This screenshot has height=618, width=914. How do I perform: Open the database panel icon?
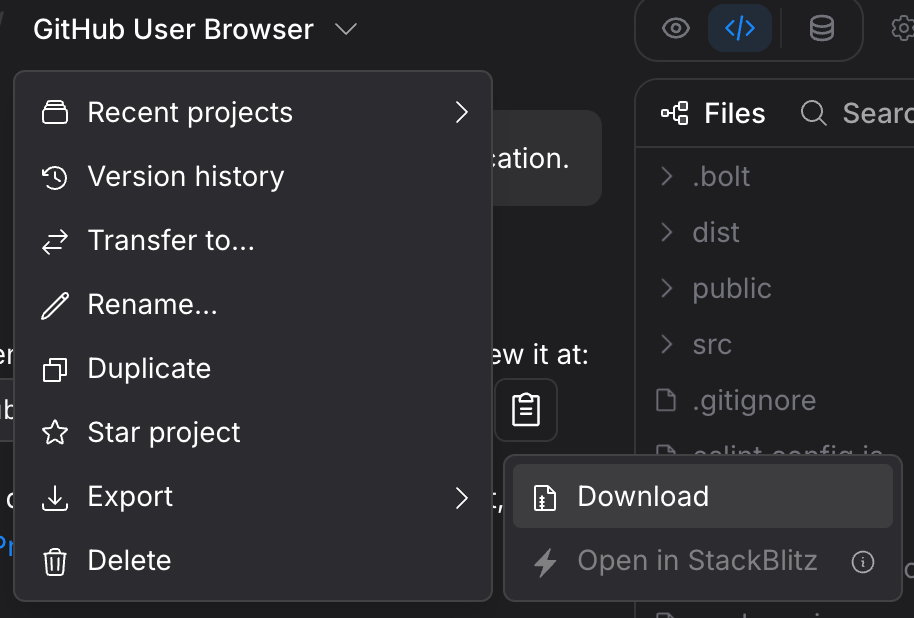[821, 28]
